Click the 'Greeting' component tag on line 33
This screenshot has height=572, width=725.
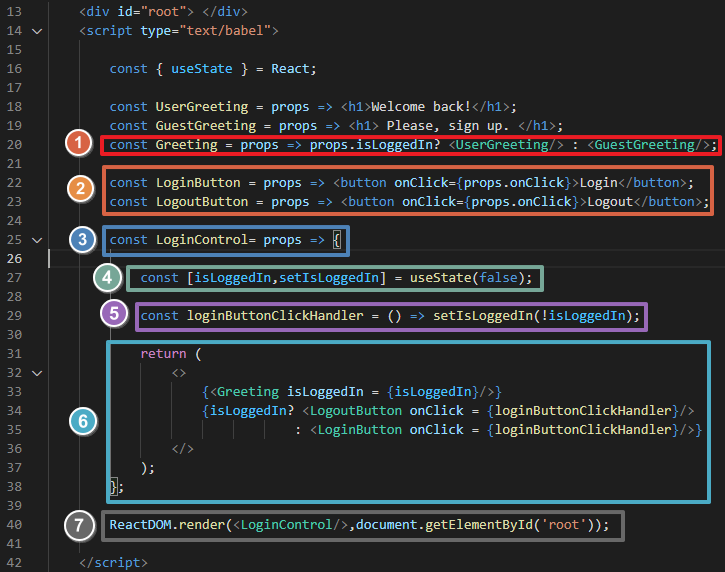click(x=248, y=392)
